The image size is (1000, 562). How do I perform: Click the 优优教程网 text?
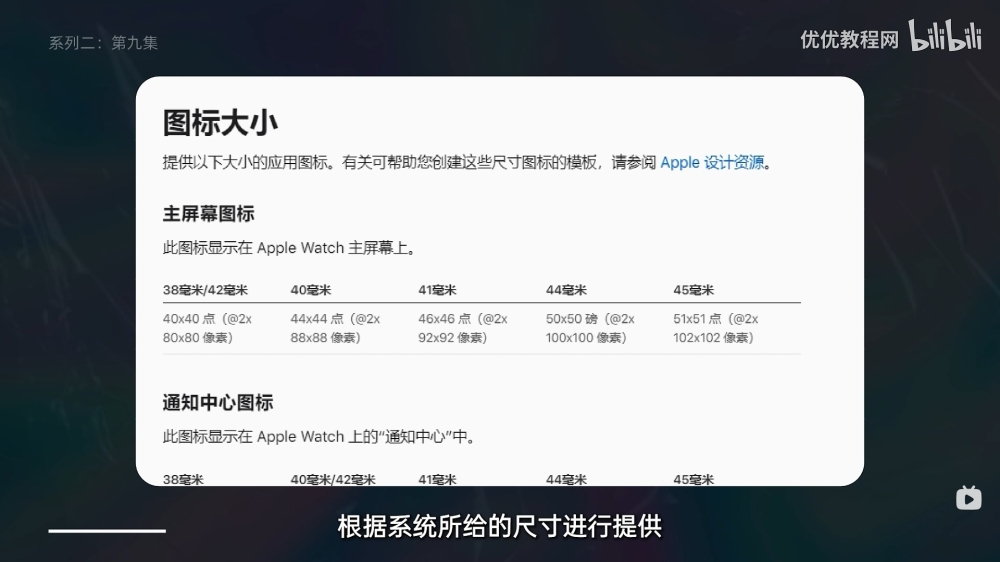[849, 40]
